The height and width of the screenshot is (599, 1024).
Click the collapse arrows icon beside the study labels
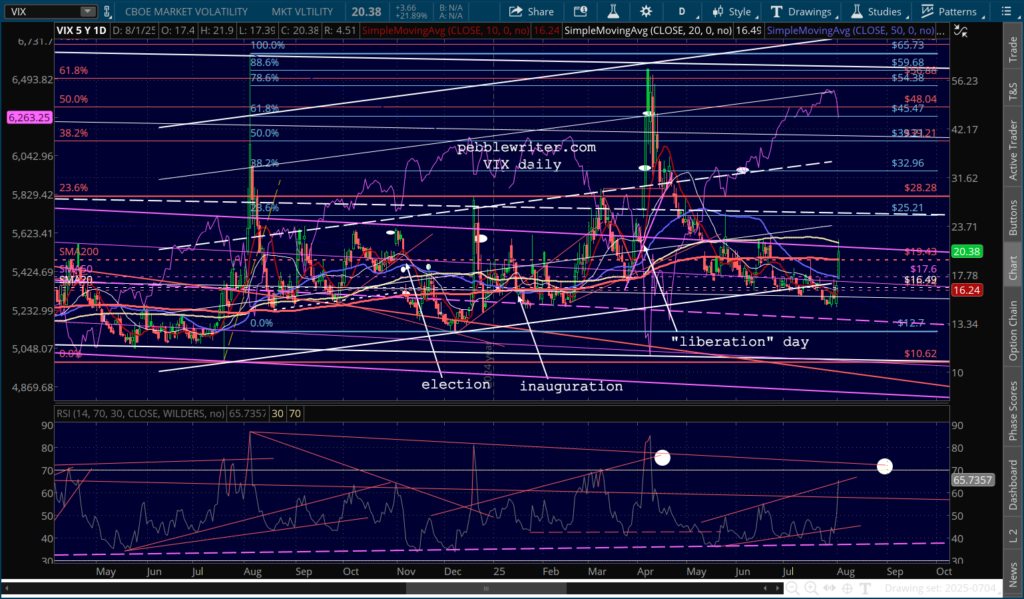click(x=961, y=31)
